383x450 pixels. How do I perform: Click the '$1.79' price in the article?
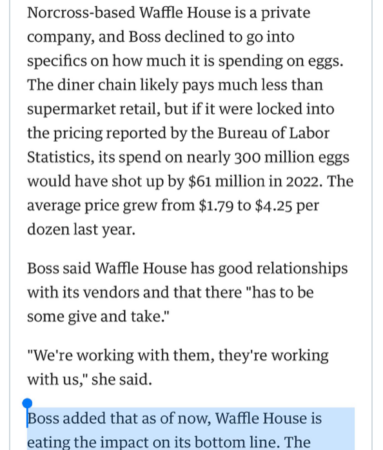pyautogui.click(x=216, y=206)
